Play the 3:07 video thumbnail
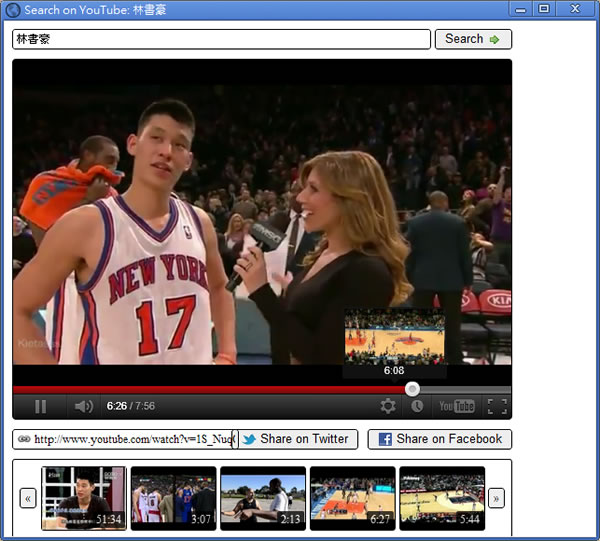 [x=173, y=497]
